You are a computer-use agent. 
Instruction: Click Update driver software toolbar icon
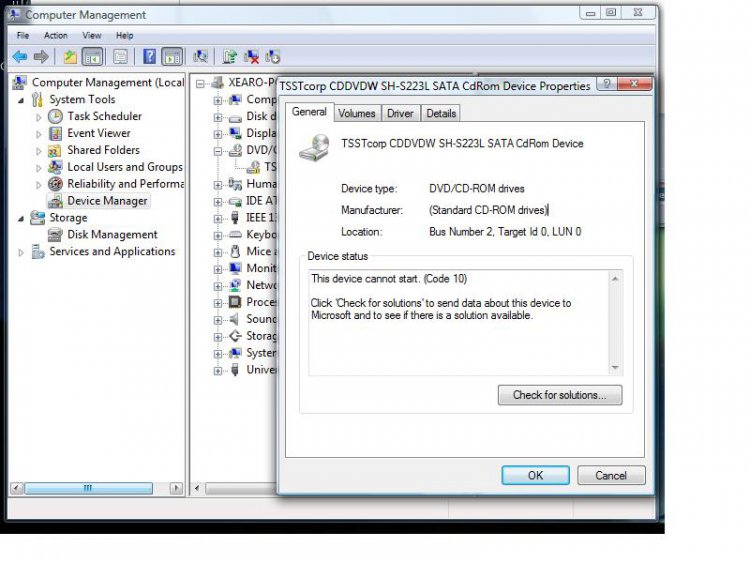coord(230,57)
